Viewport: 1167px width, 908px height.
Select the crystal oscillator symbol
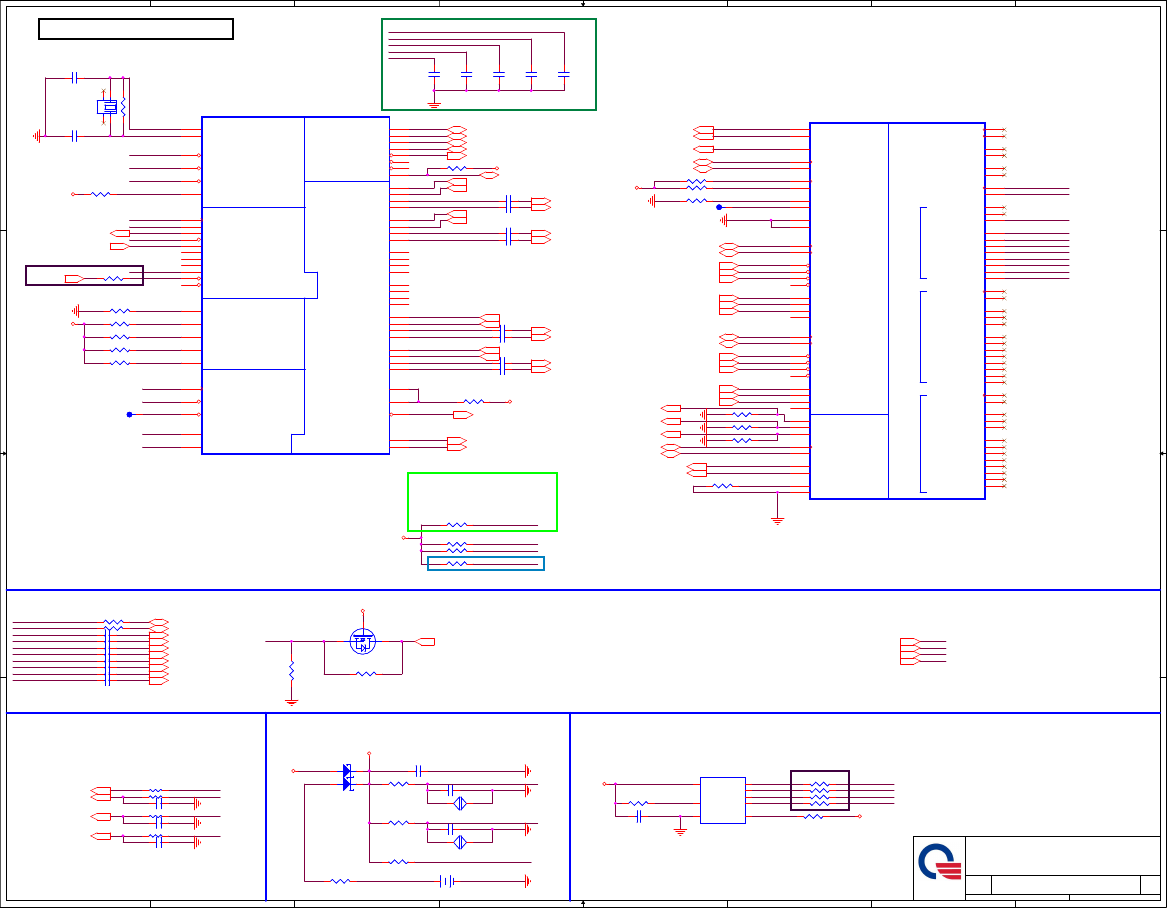click(x=108, y=107)
